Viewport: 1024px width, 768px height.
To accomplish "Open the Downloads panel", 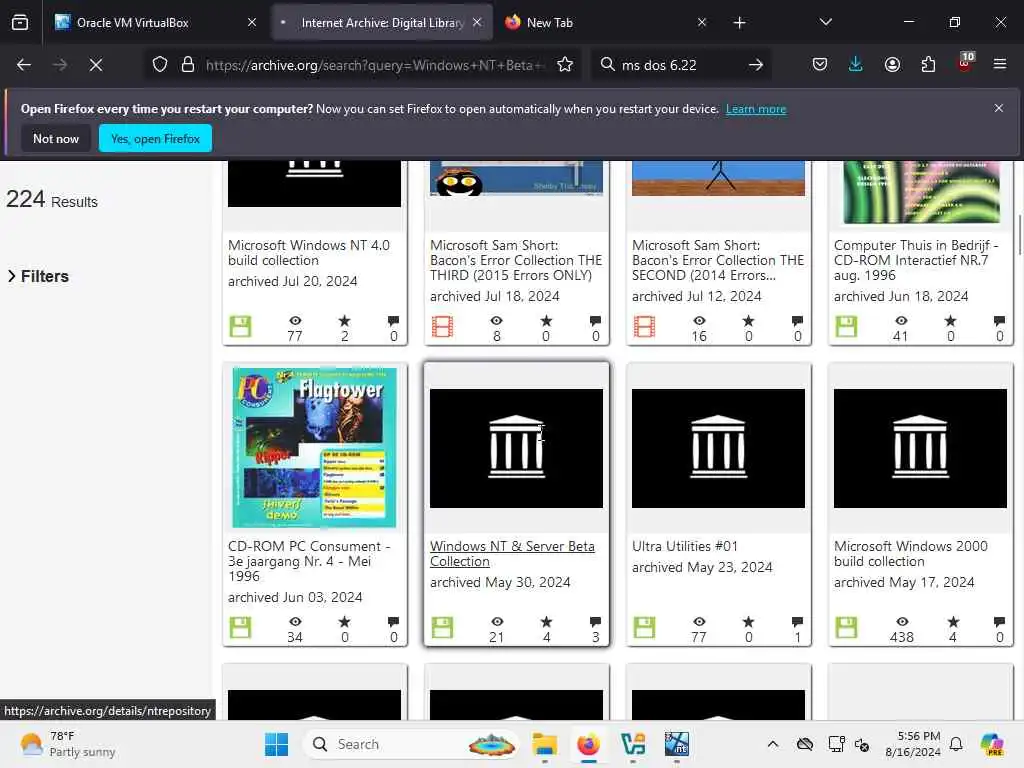I will pos(856,64).
